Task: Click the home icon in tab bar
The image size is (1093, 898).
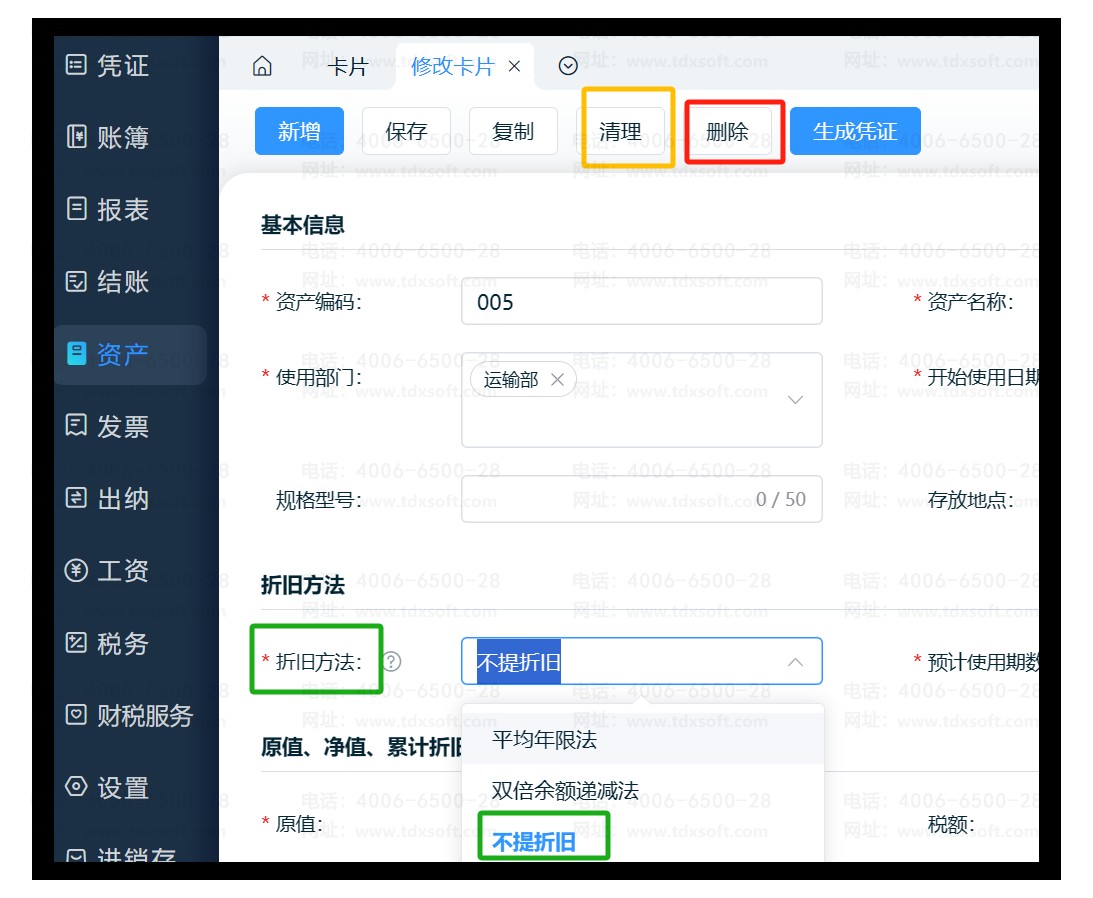Action: coord(262,67)
